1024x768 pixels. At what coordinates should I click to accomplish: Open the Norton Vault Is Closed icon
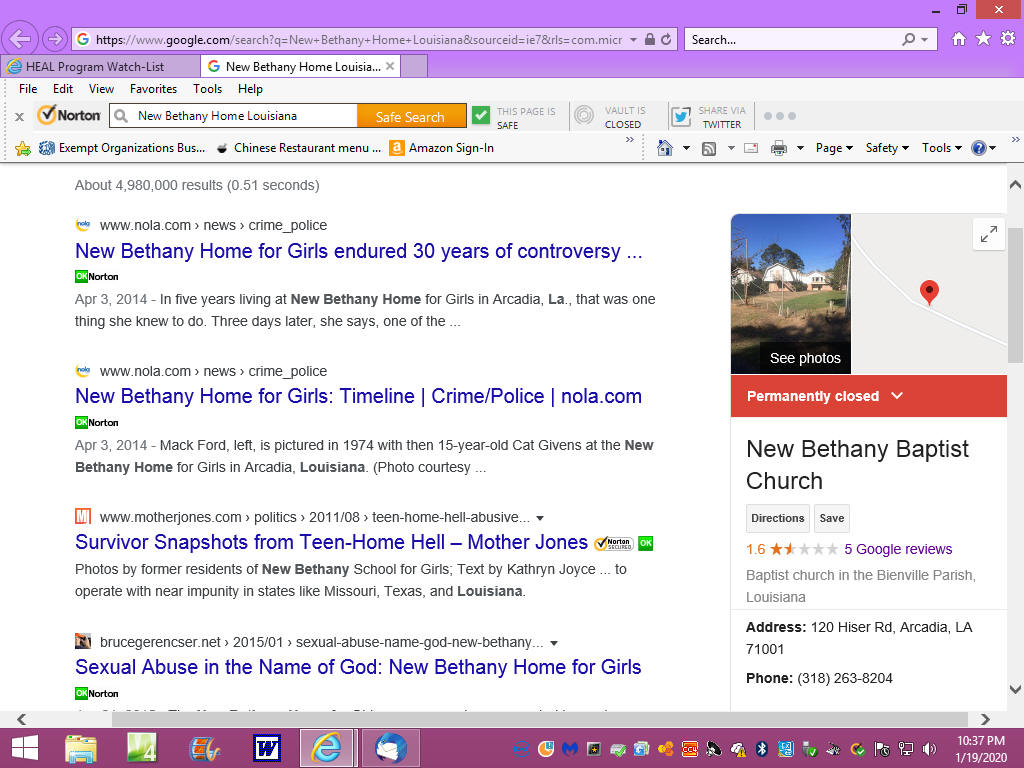coord(584,116)
